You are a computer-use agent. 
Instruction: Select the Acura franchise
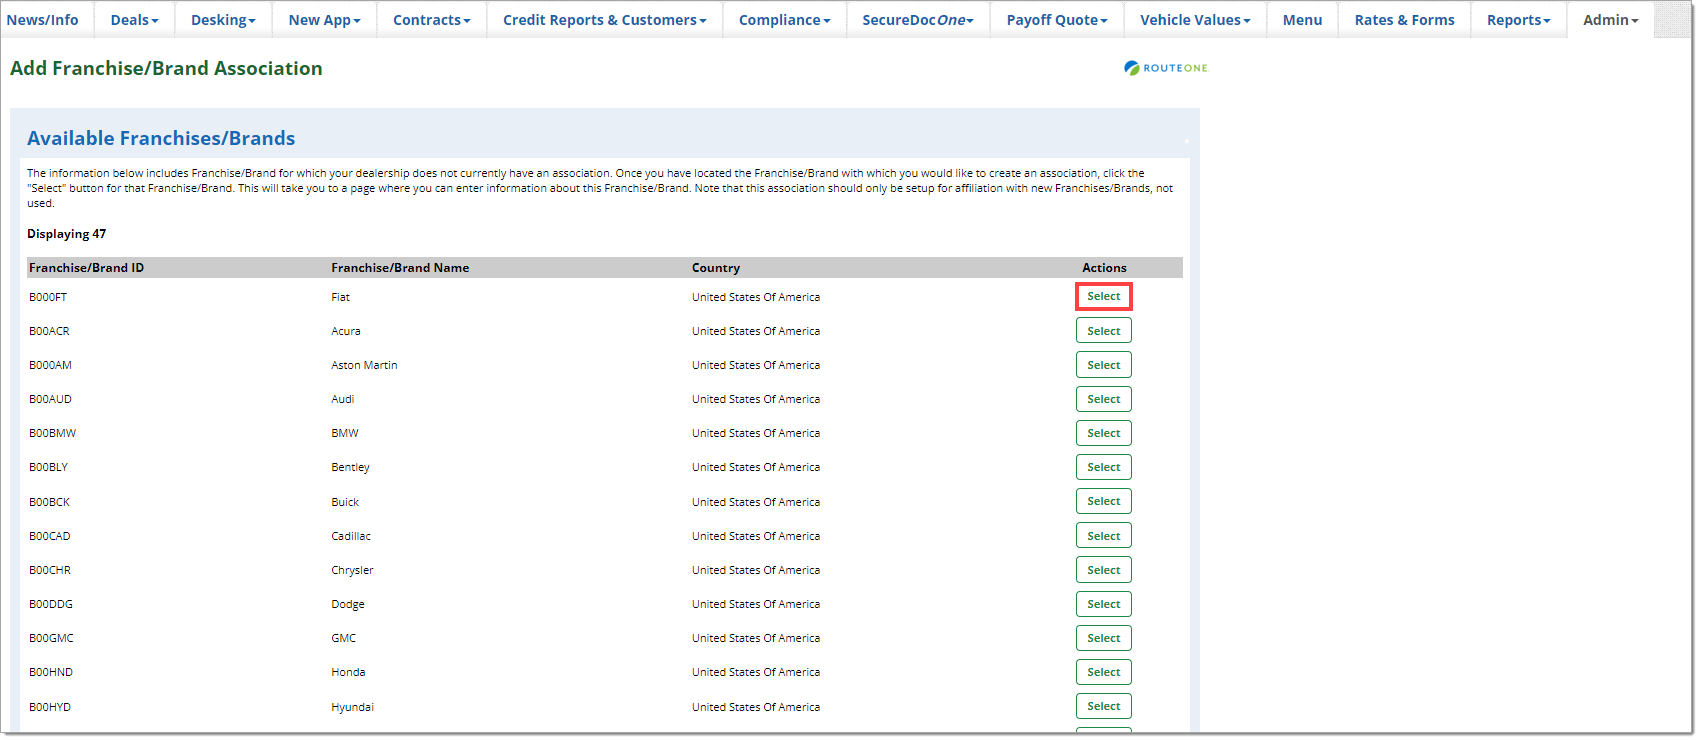(x=1103, y=331)
